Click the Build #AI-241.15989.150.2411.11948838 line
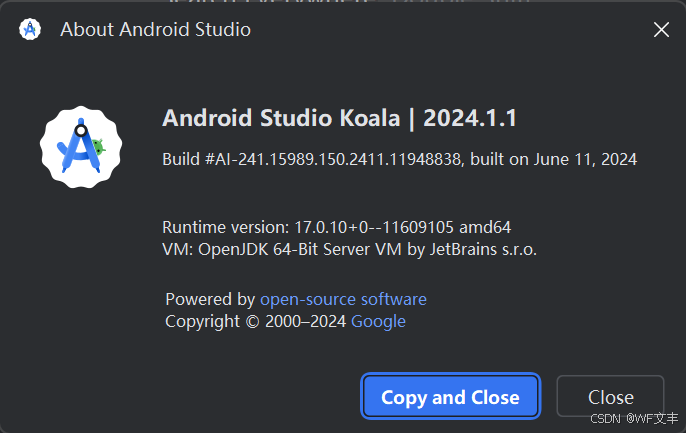 tap(399, 159)
